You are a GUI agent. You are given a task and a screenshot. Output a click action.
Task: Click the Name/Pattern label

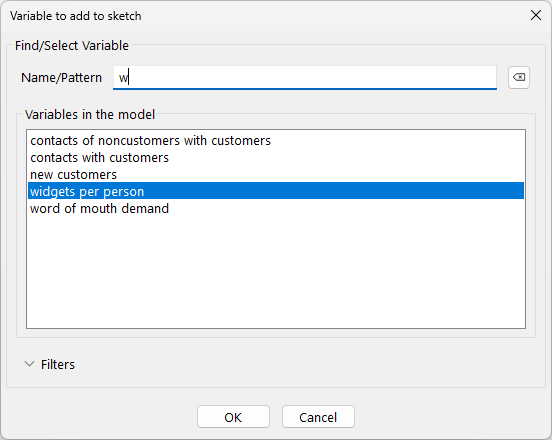point(61,77)
